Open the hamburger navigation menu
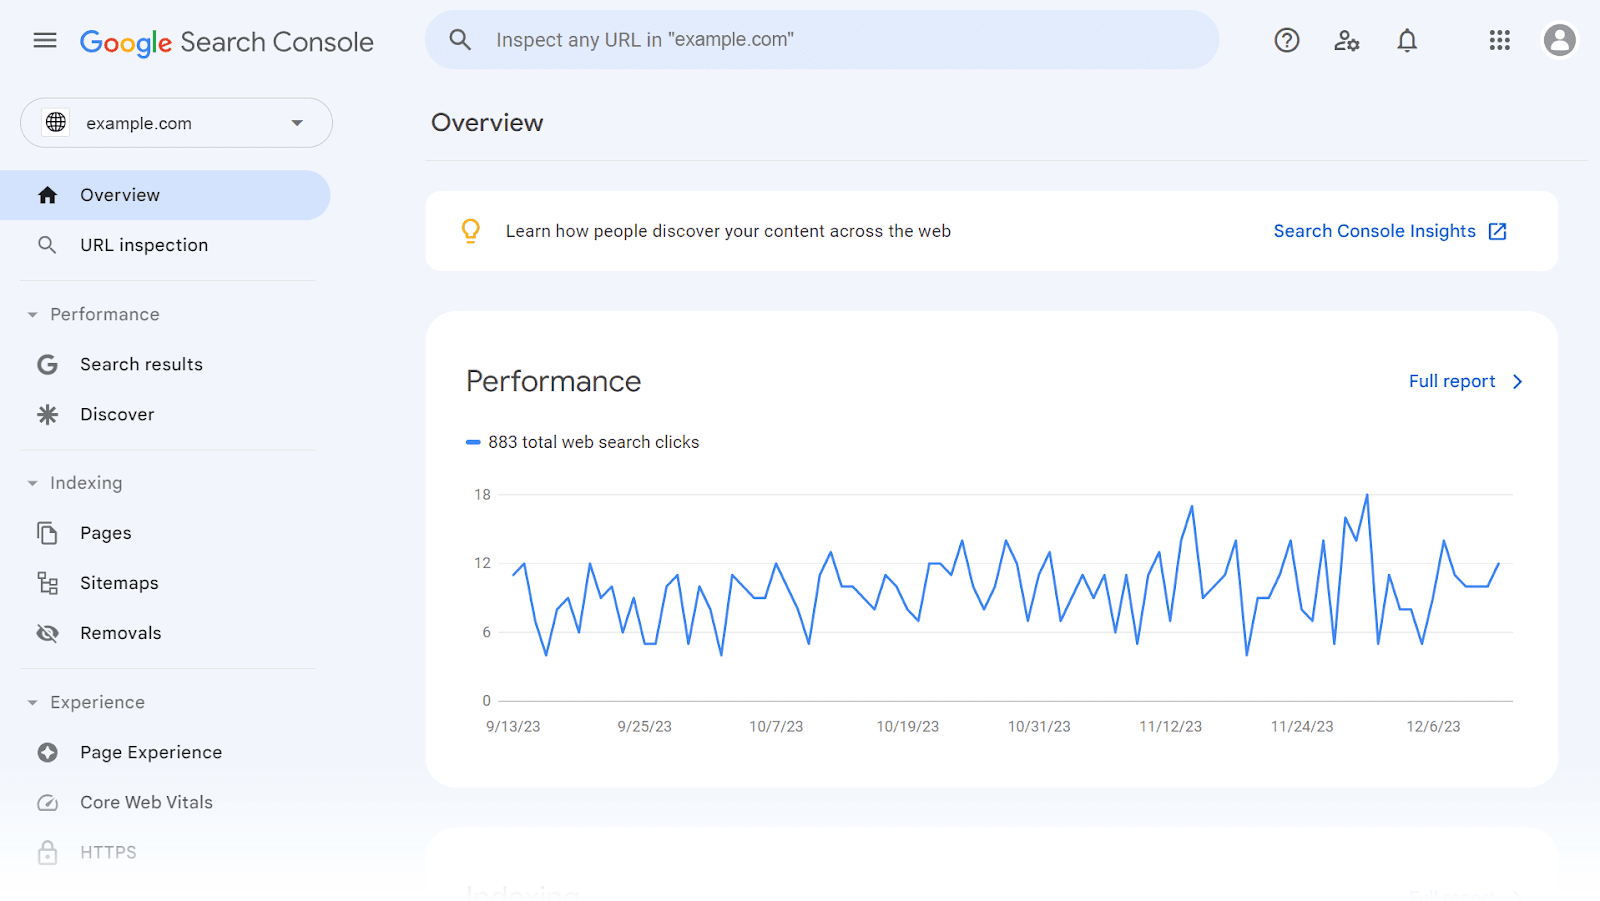Image resolution: width=1600 pixels, height=901 pixels. click(44, 40)
